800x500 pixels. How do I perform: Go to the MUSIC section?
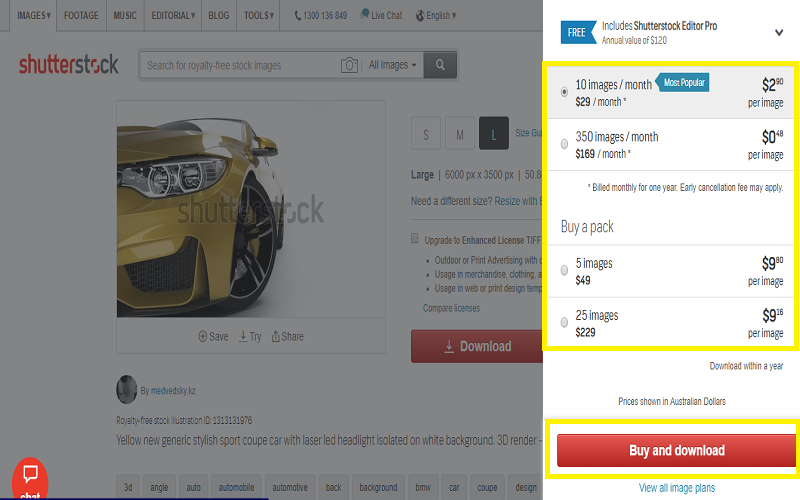tap(125, 15)
